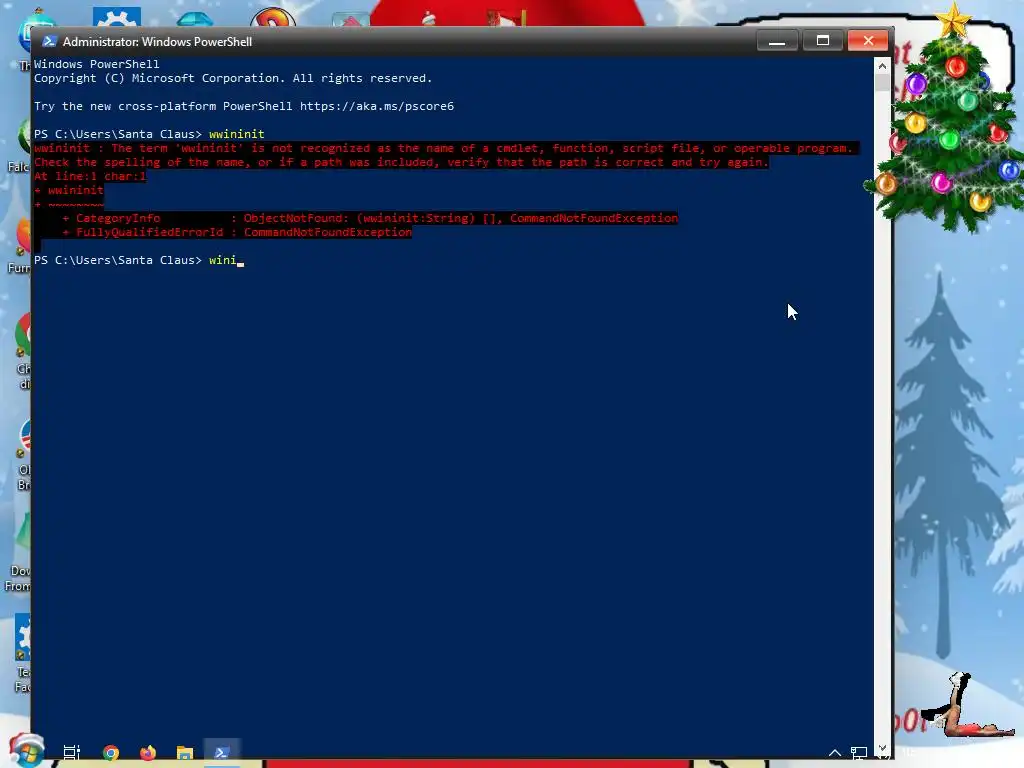Open network icon in system tray
Viewport: 1024px width, 768px height.
(x=859, y=752)
